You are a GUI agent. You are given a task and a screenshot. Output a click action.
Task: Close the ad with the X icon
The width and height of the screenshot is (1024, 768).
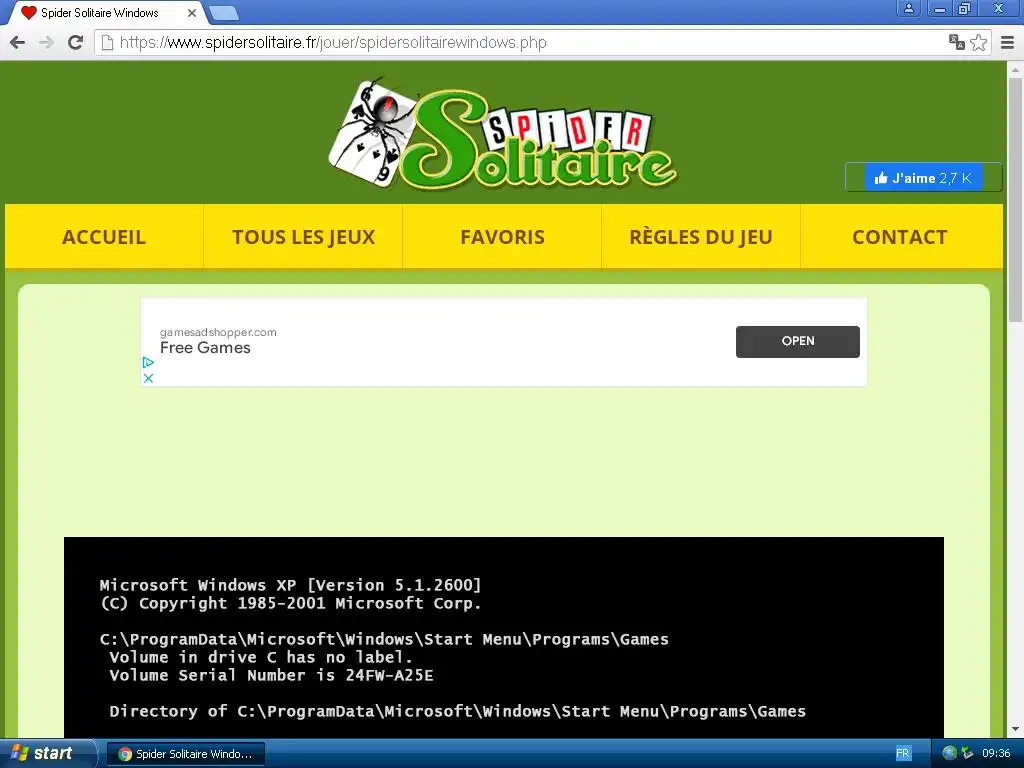pos(148,378)
